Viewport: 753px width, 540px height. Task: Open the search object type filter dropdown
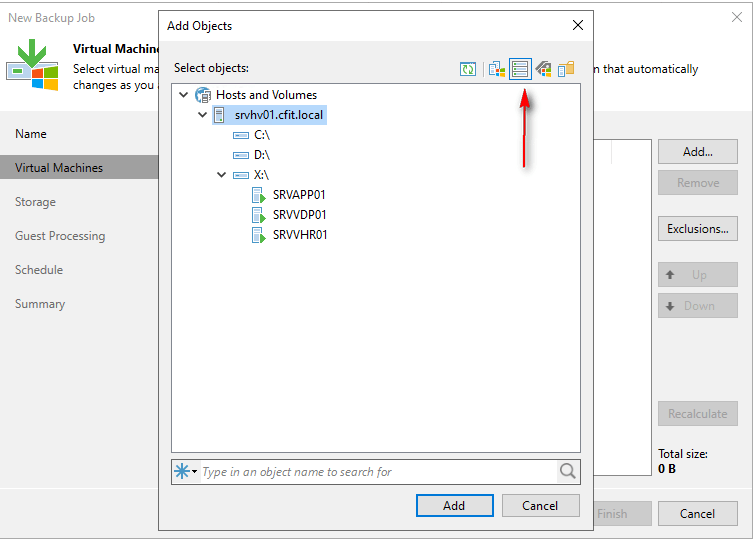click(186, 472)
